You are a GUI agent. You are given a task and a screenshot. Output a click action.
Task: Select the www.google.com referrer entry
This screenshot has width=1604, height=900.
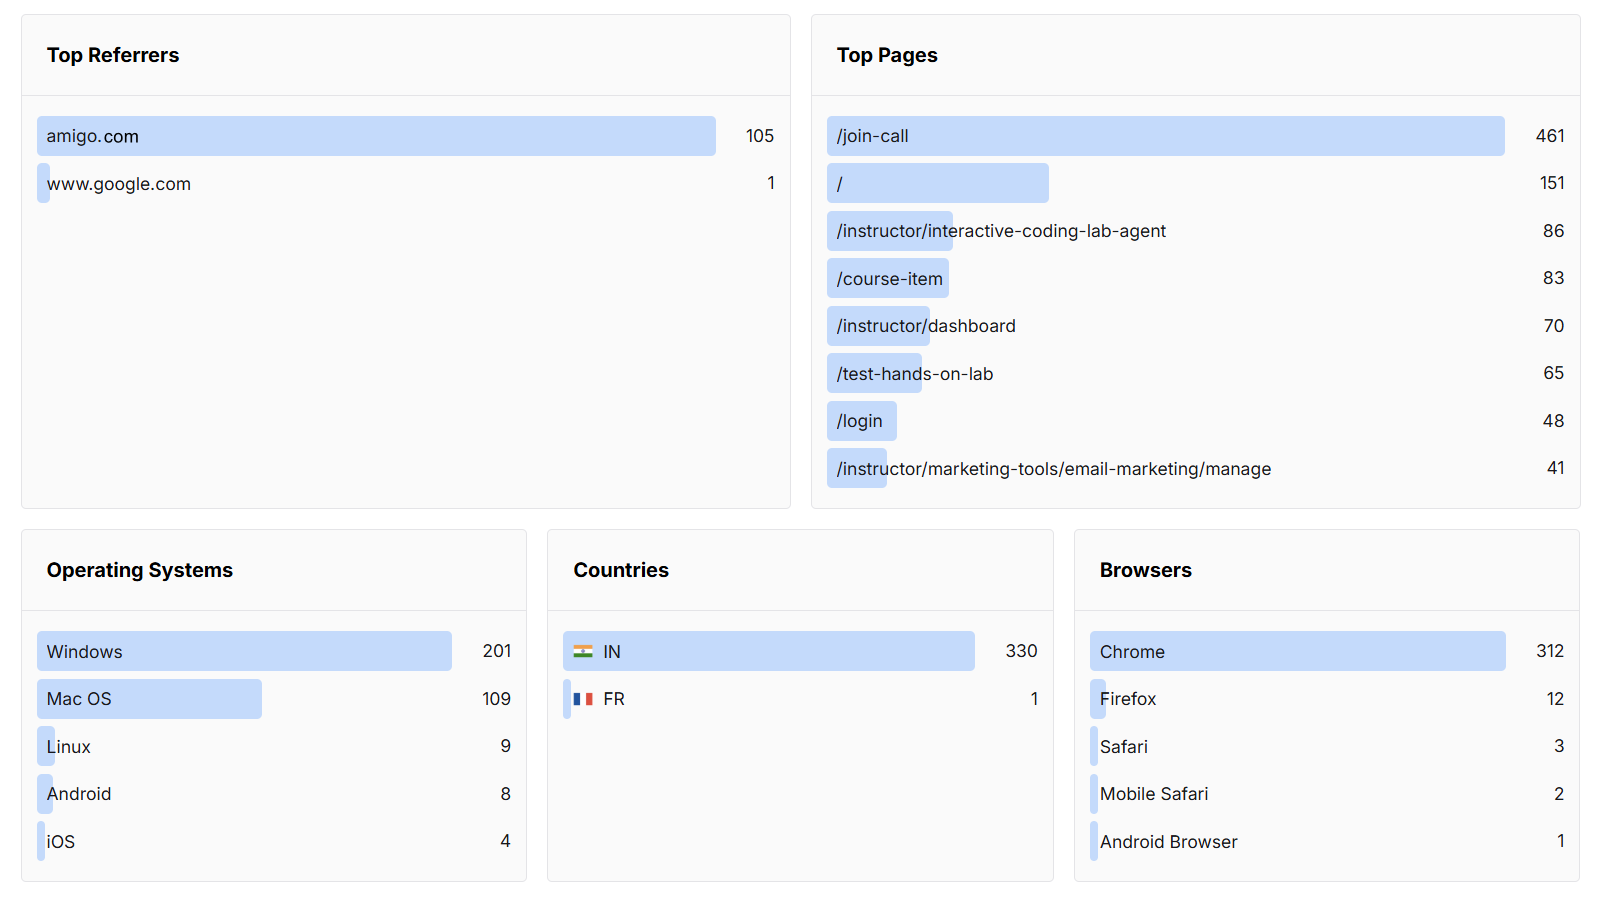(120, 183)
